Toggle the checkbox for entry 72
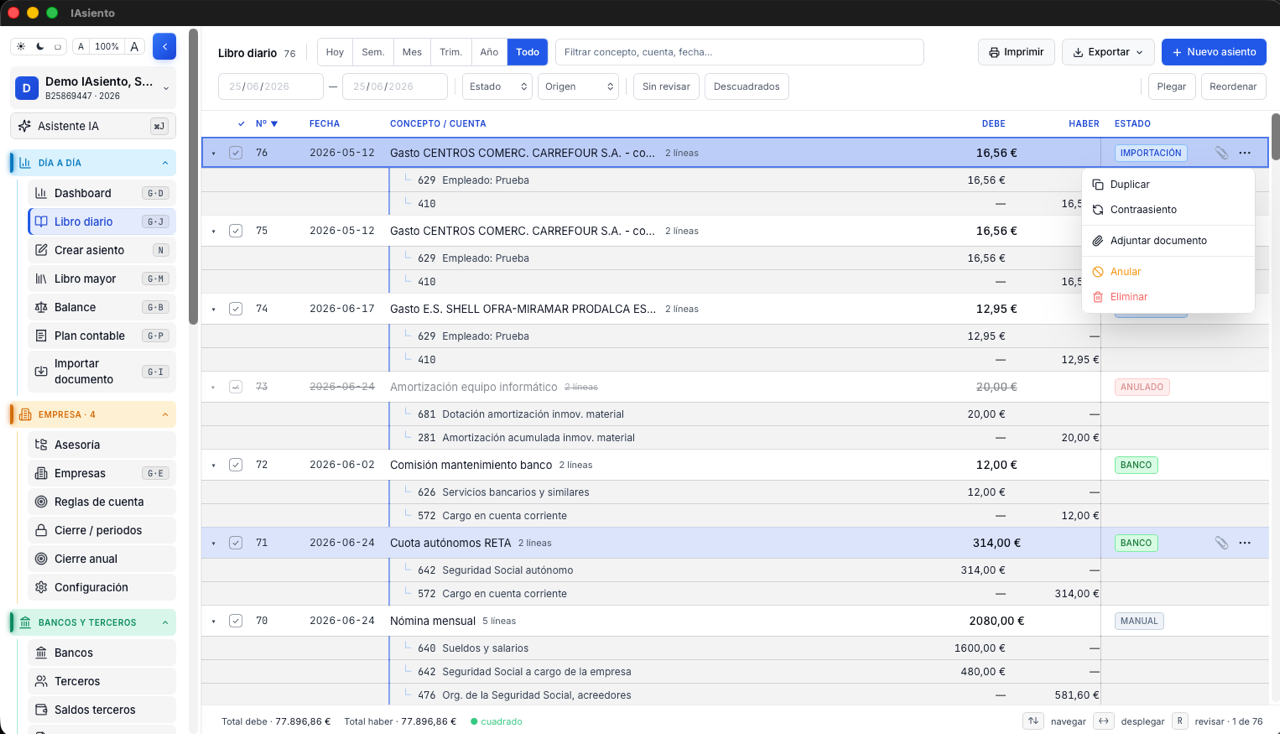The image size is (1280, 734). point(235,465)
